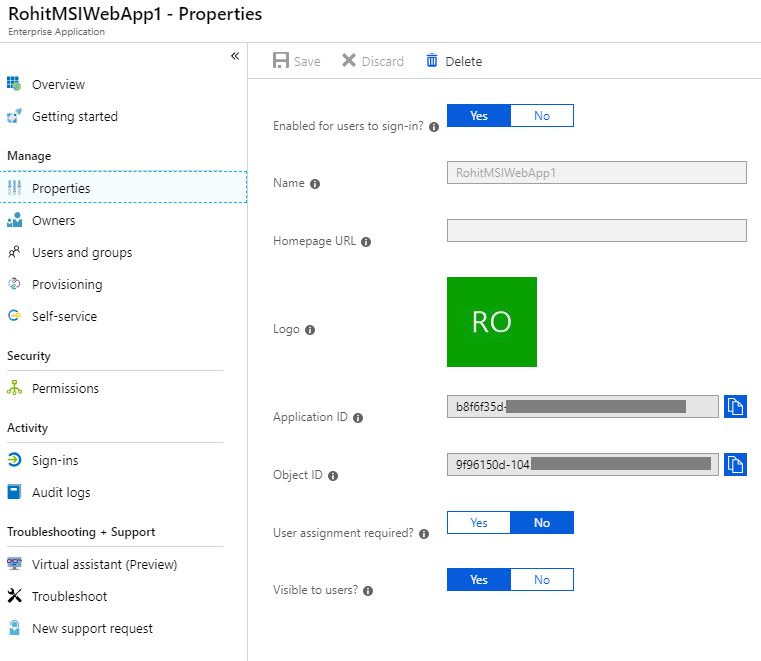Screen dimensions: 761x661
Task: Click the Virtual assistant icon
Action: pyautogui.click(x=14, y=563)
